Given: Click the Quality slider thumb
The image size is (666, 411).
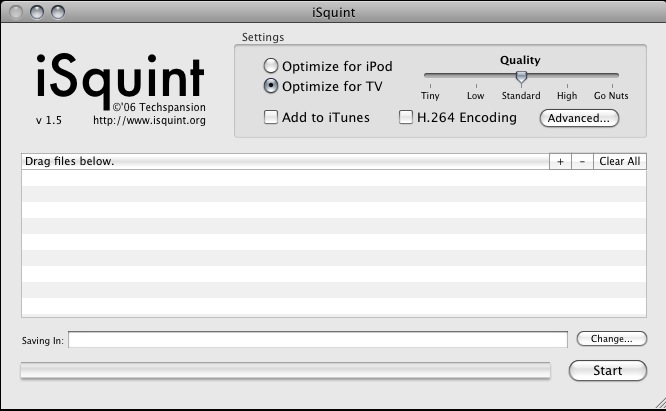Looking at the screenshot, I should [x=521, y=77].
